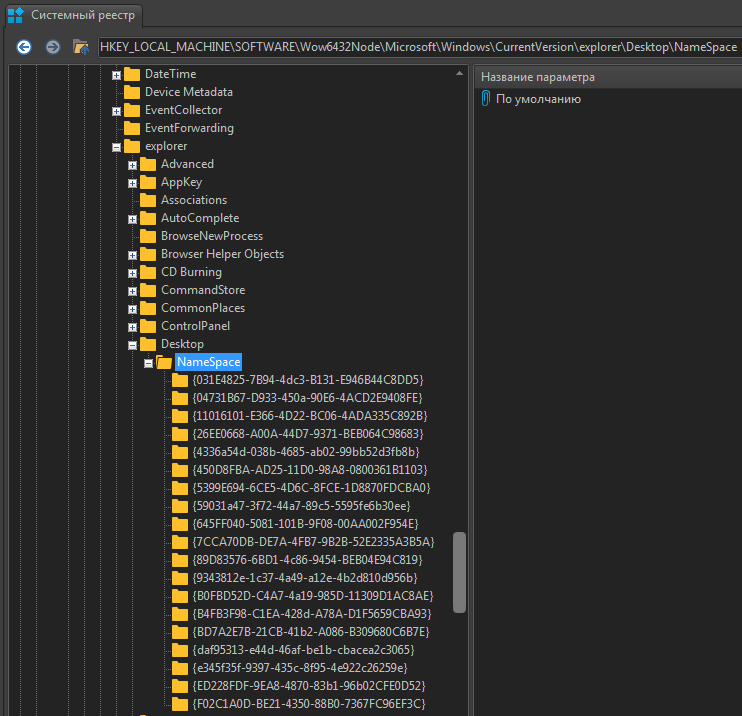Click the DateTime folder icon
Screen dimensions: 742x716
pyautogui.click(x=132, y=74)
